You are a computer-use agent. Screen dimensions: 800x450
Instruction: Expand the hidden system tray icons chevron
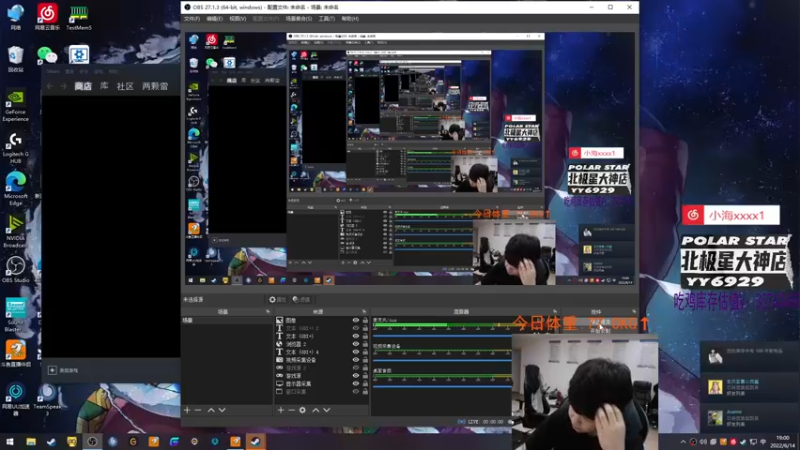[x=683, y=442]
